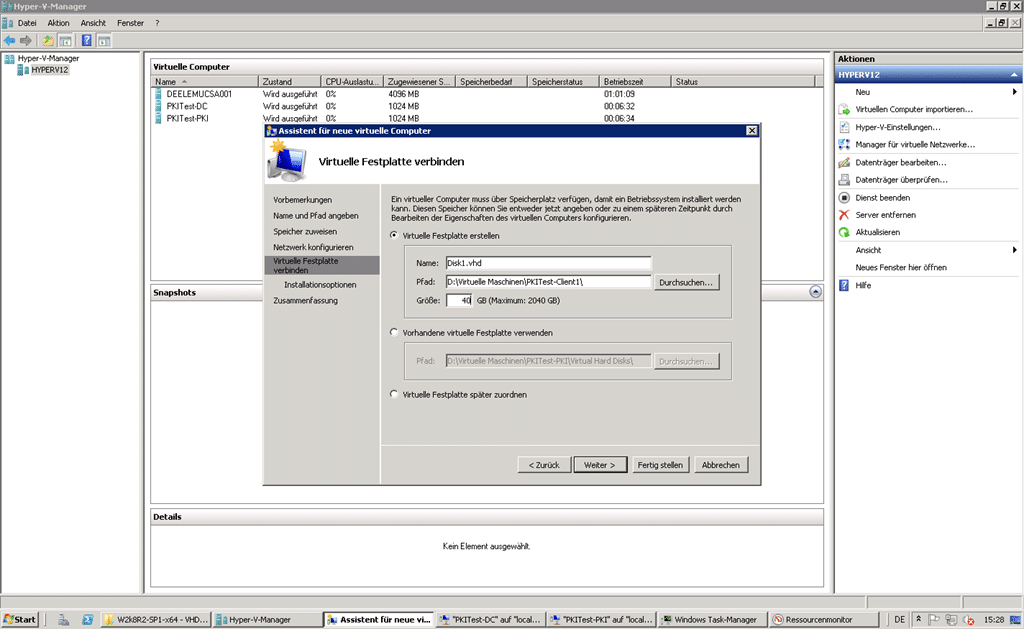Go to the Vorbemerkungen wizard step

pos(302,200)
